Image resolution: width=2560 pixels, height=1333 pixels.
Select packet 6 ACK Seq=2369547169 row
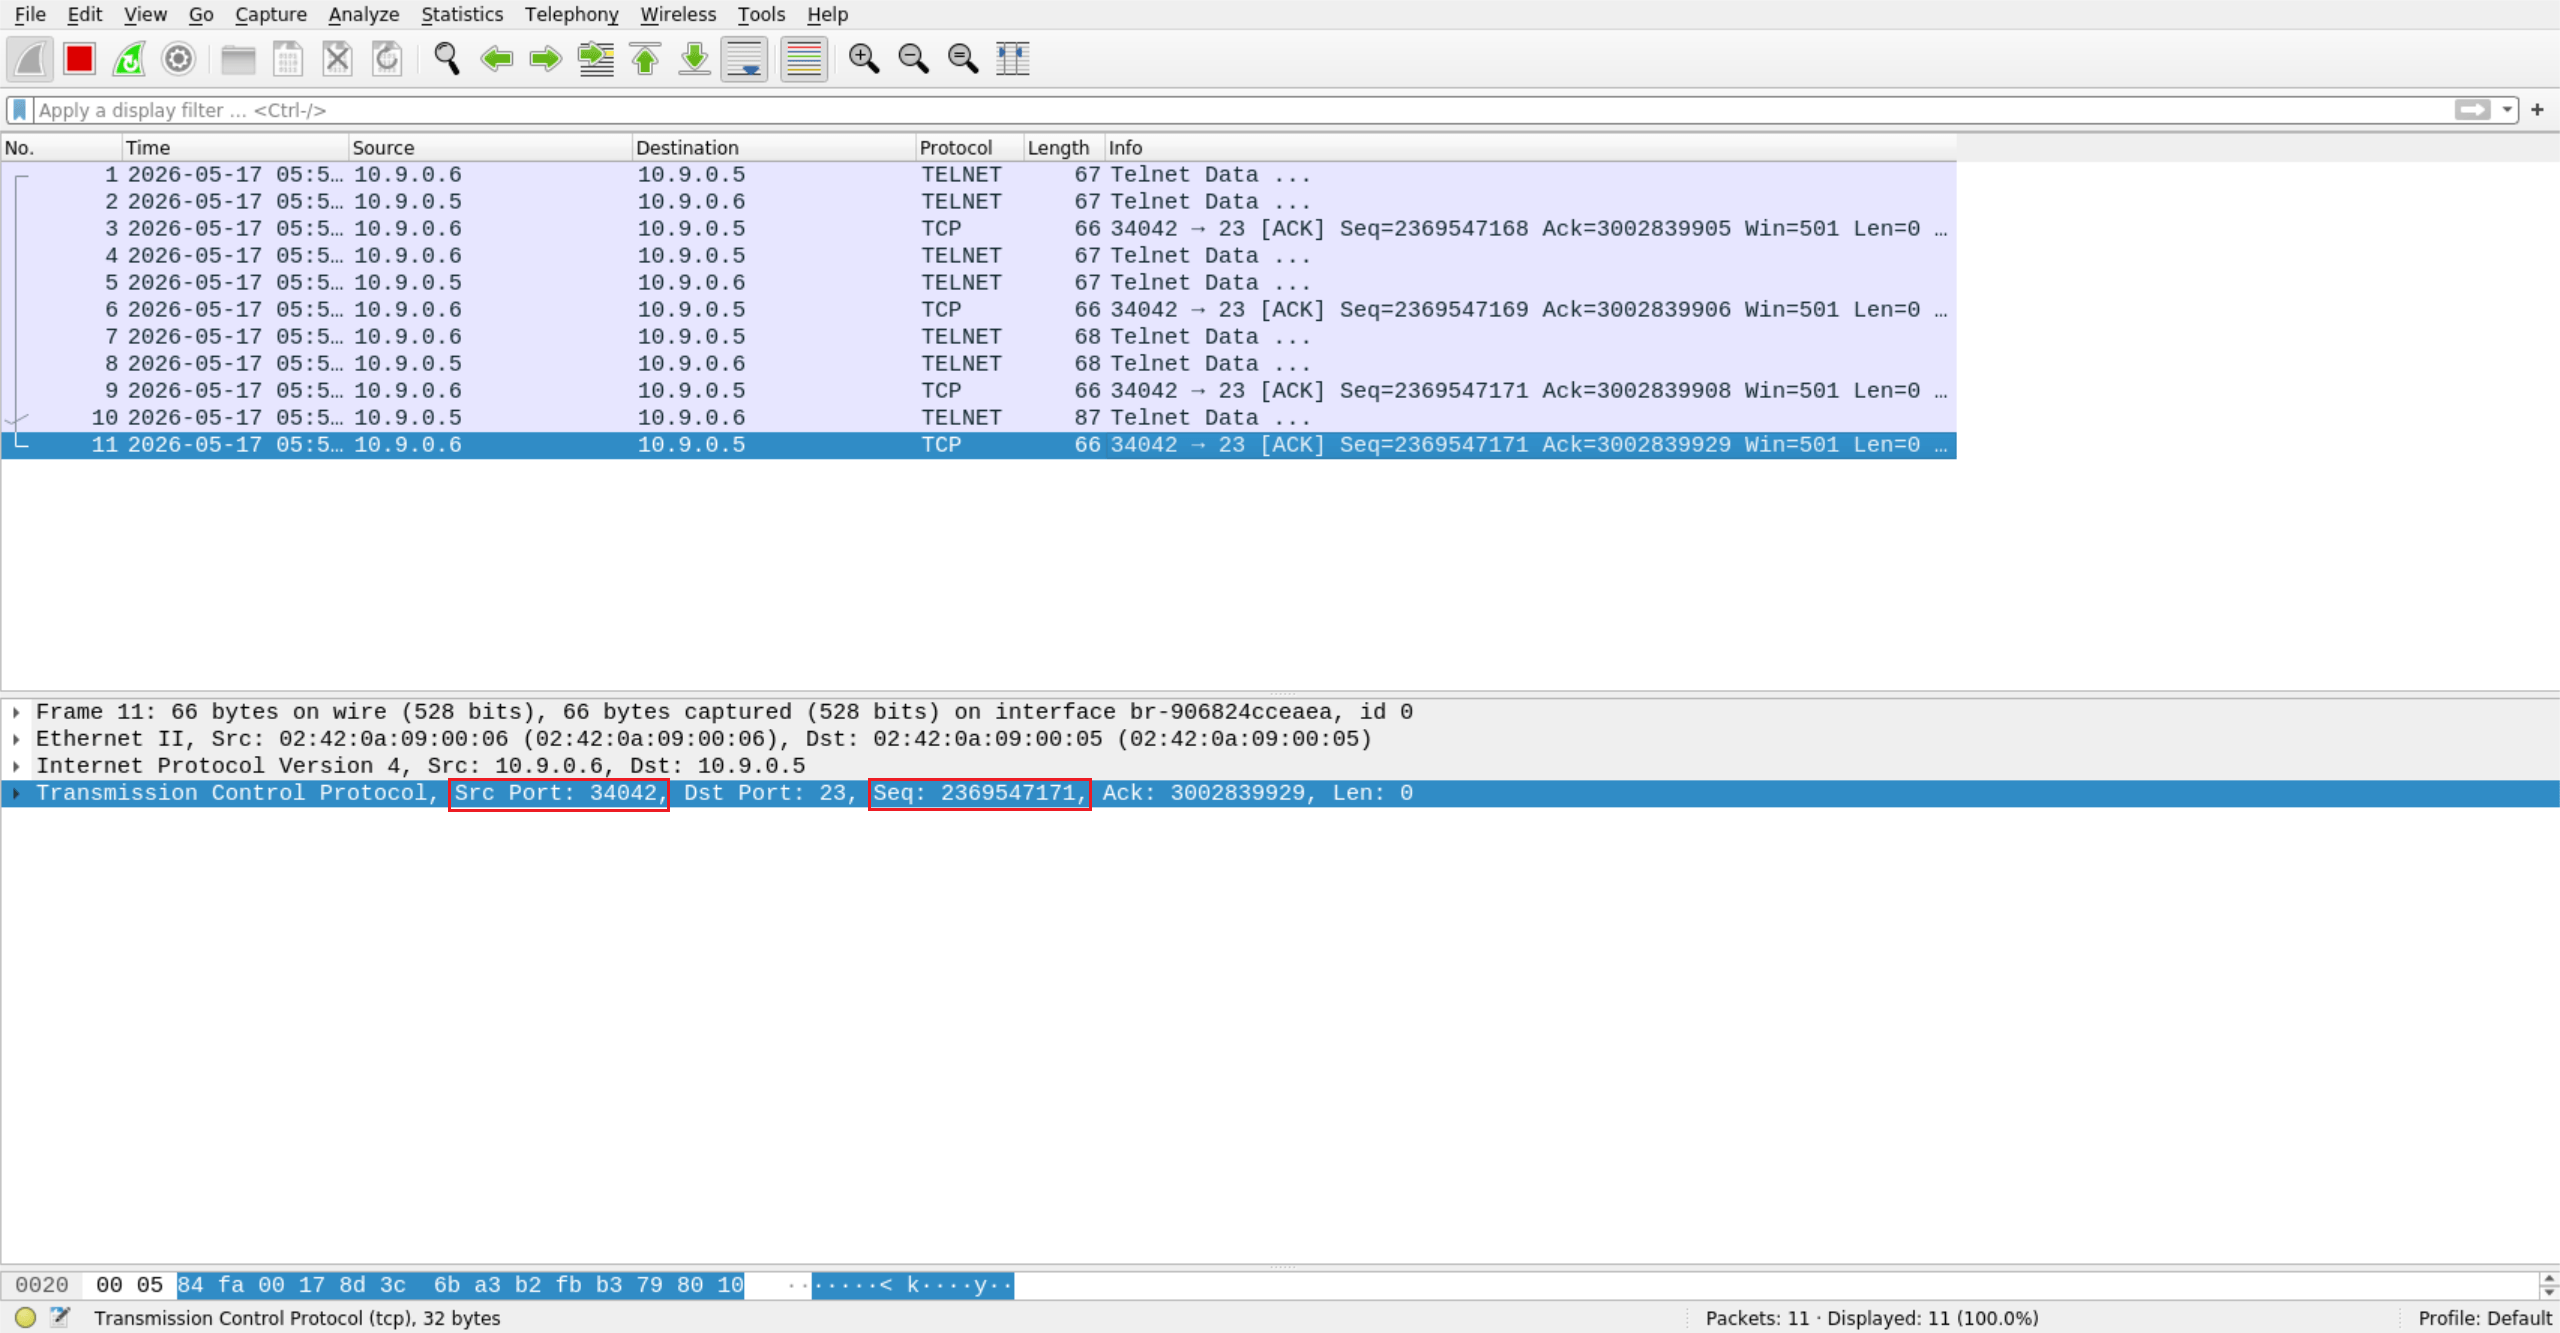pos(978,310)
